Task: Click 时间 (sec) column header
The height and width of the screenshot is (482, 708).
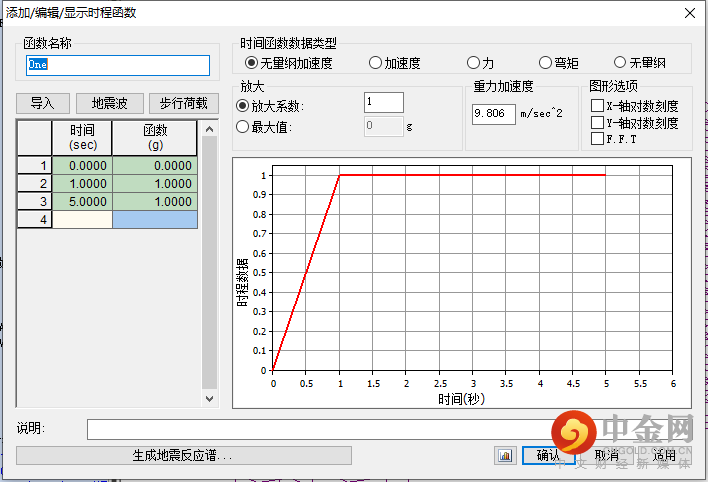Action: 82,138
